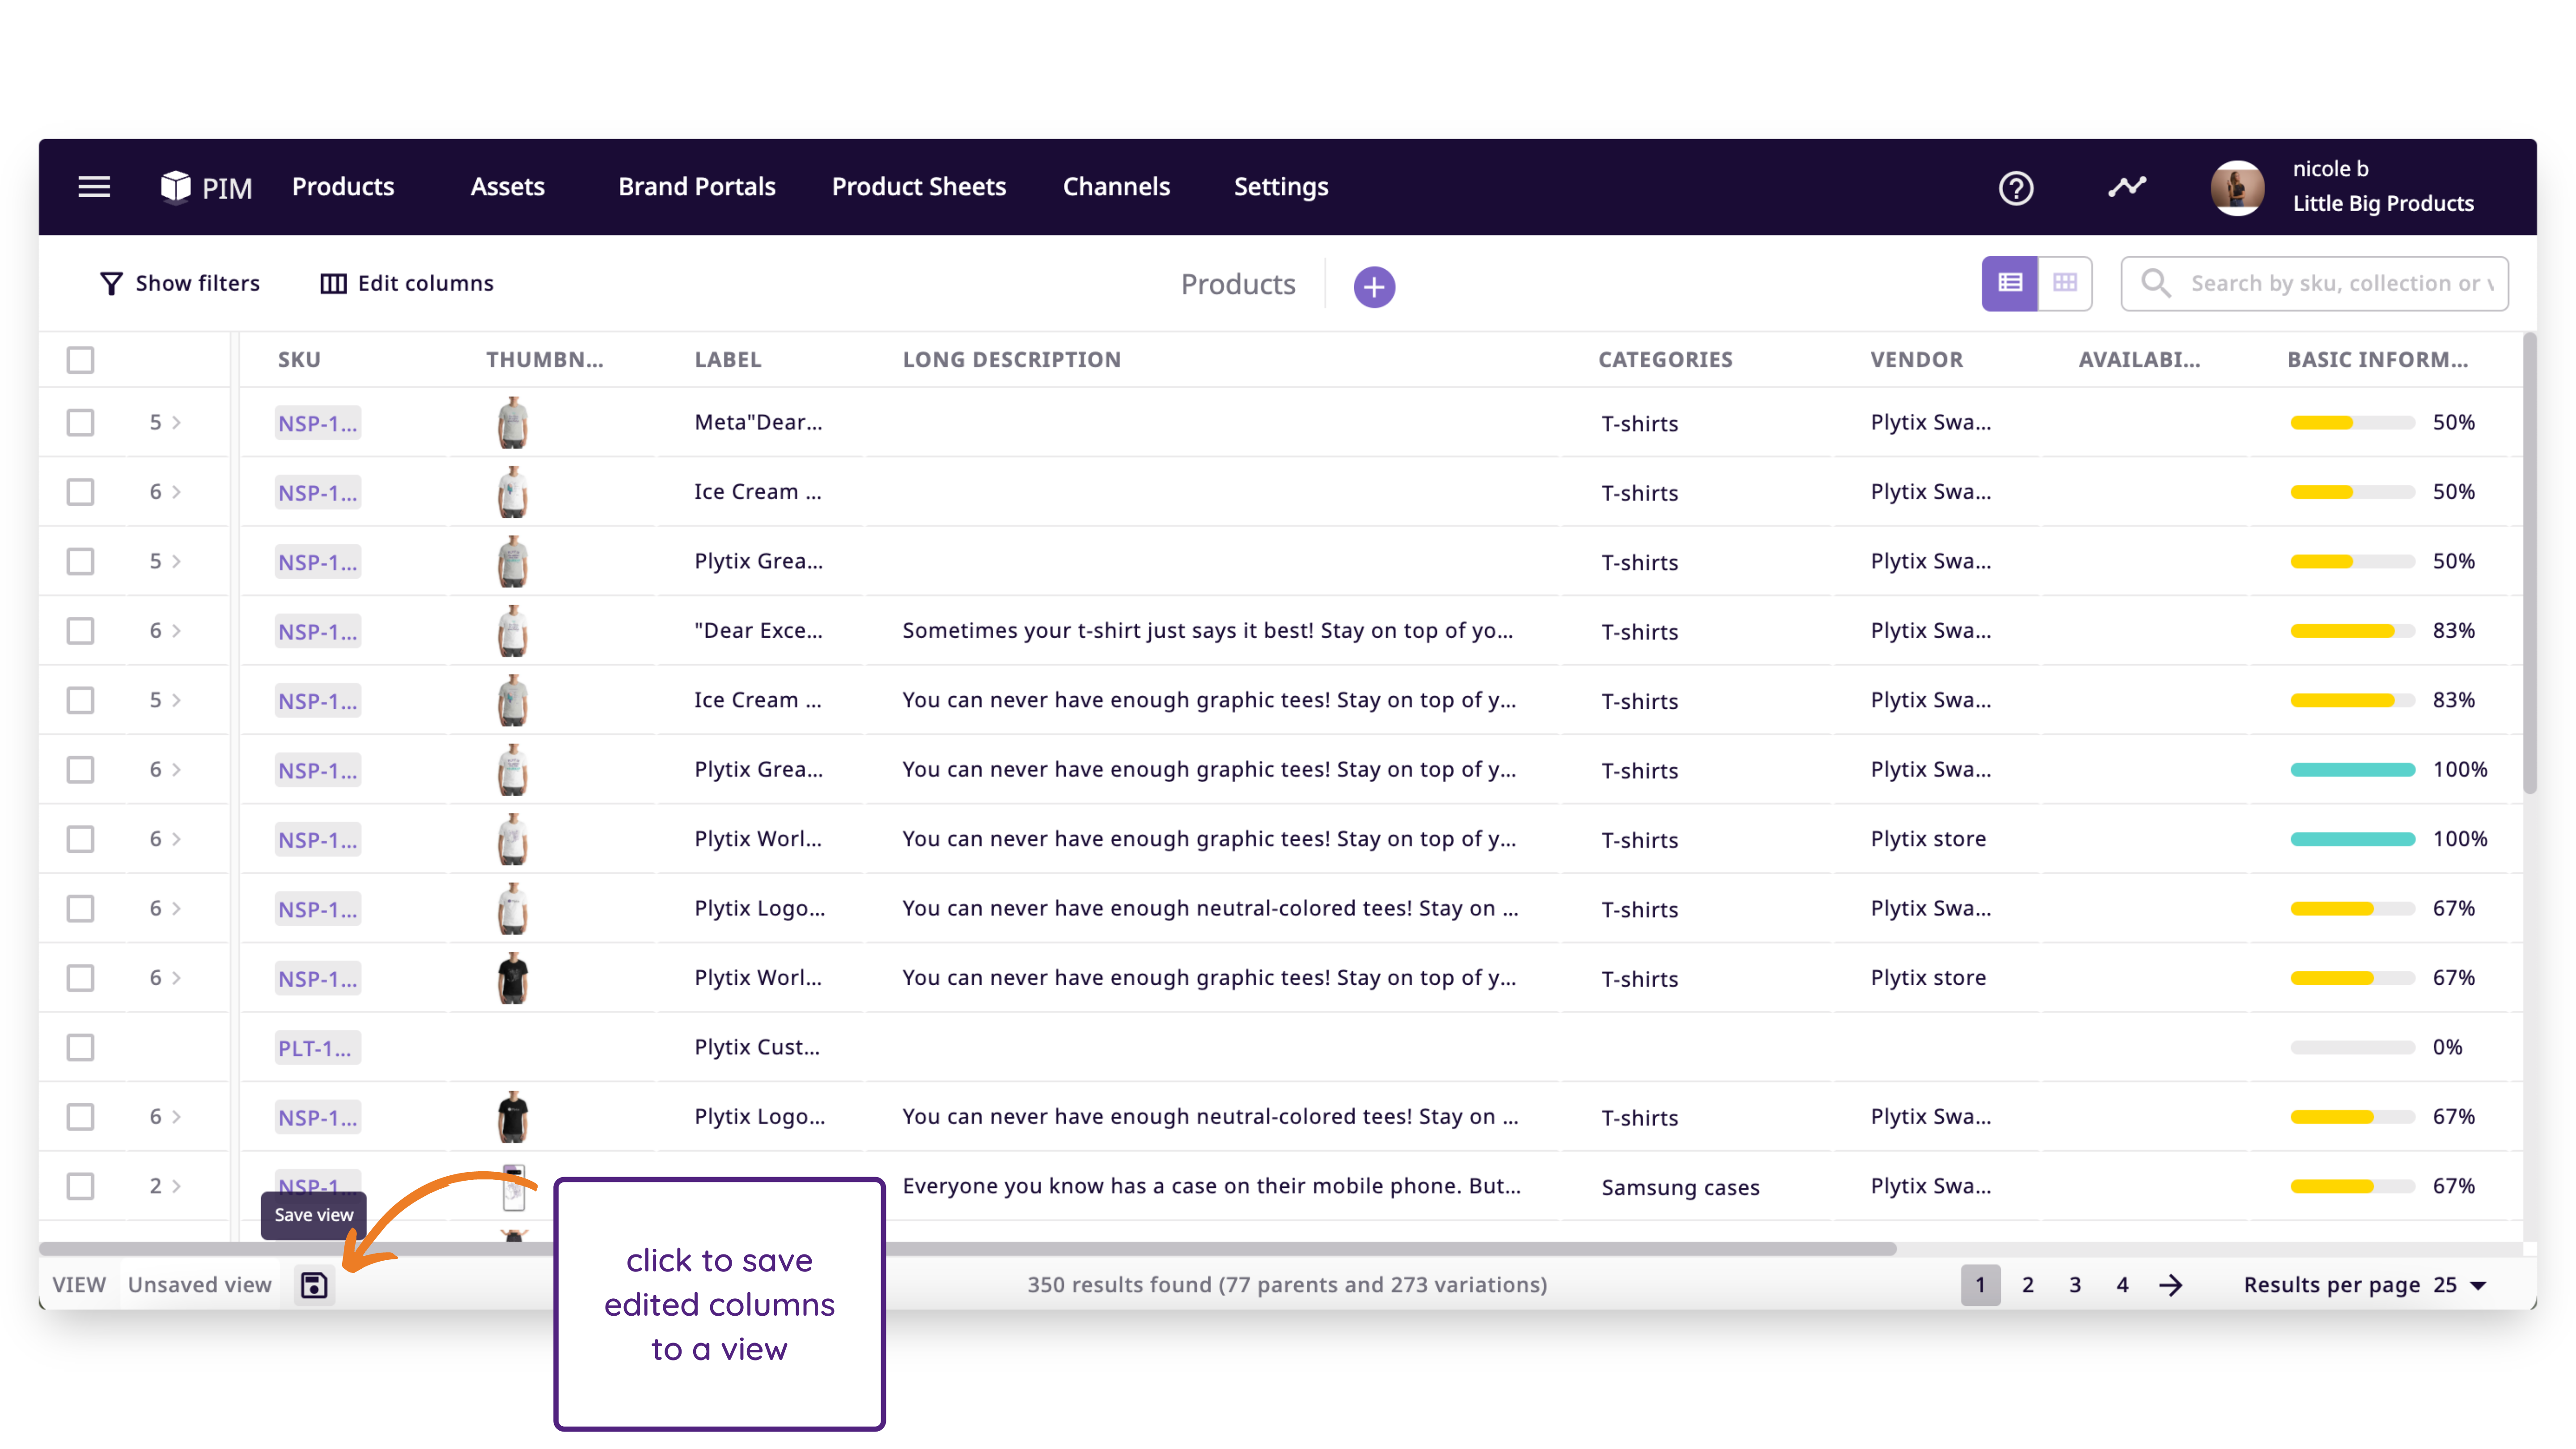
Task: Expand 2 variations of Samsung cases row
Action: (165, 1186)
